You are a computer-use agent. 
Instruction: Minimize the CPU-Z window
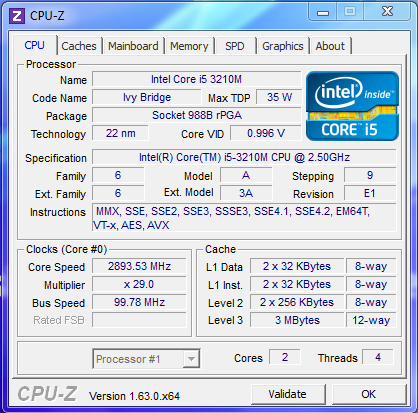pyautogui.click(x=323, y=12)
